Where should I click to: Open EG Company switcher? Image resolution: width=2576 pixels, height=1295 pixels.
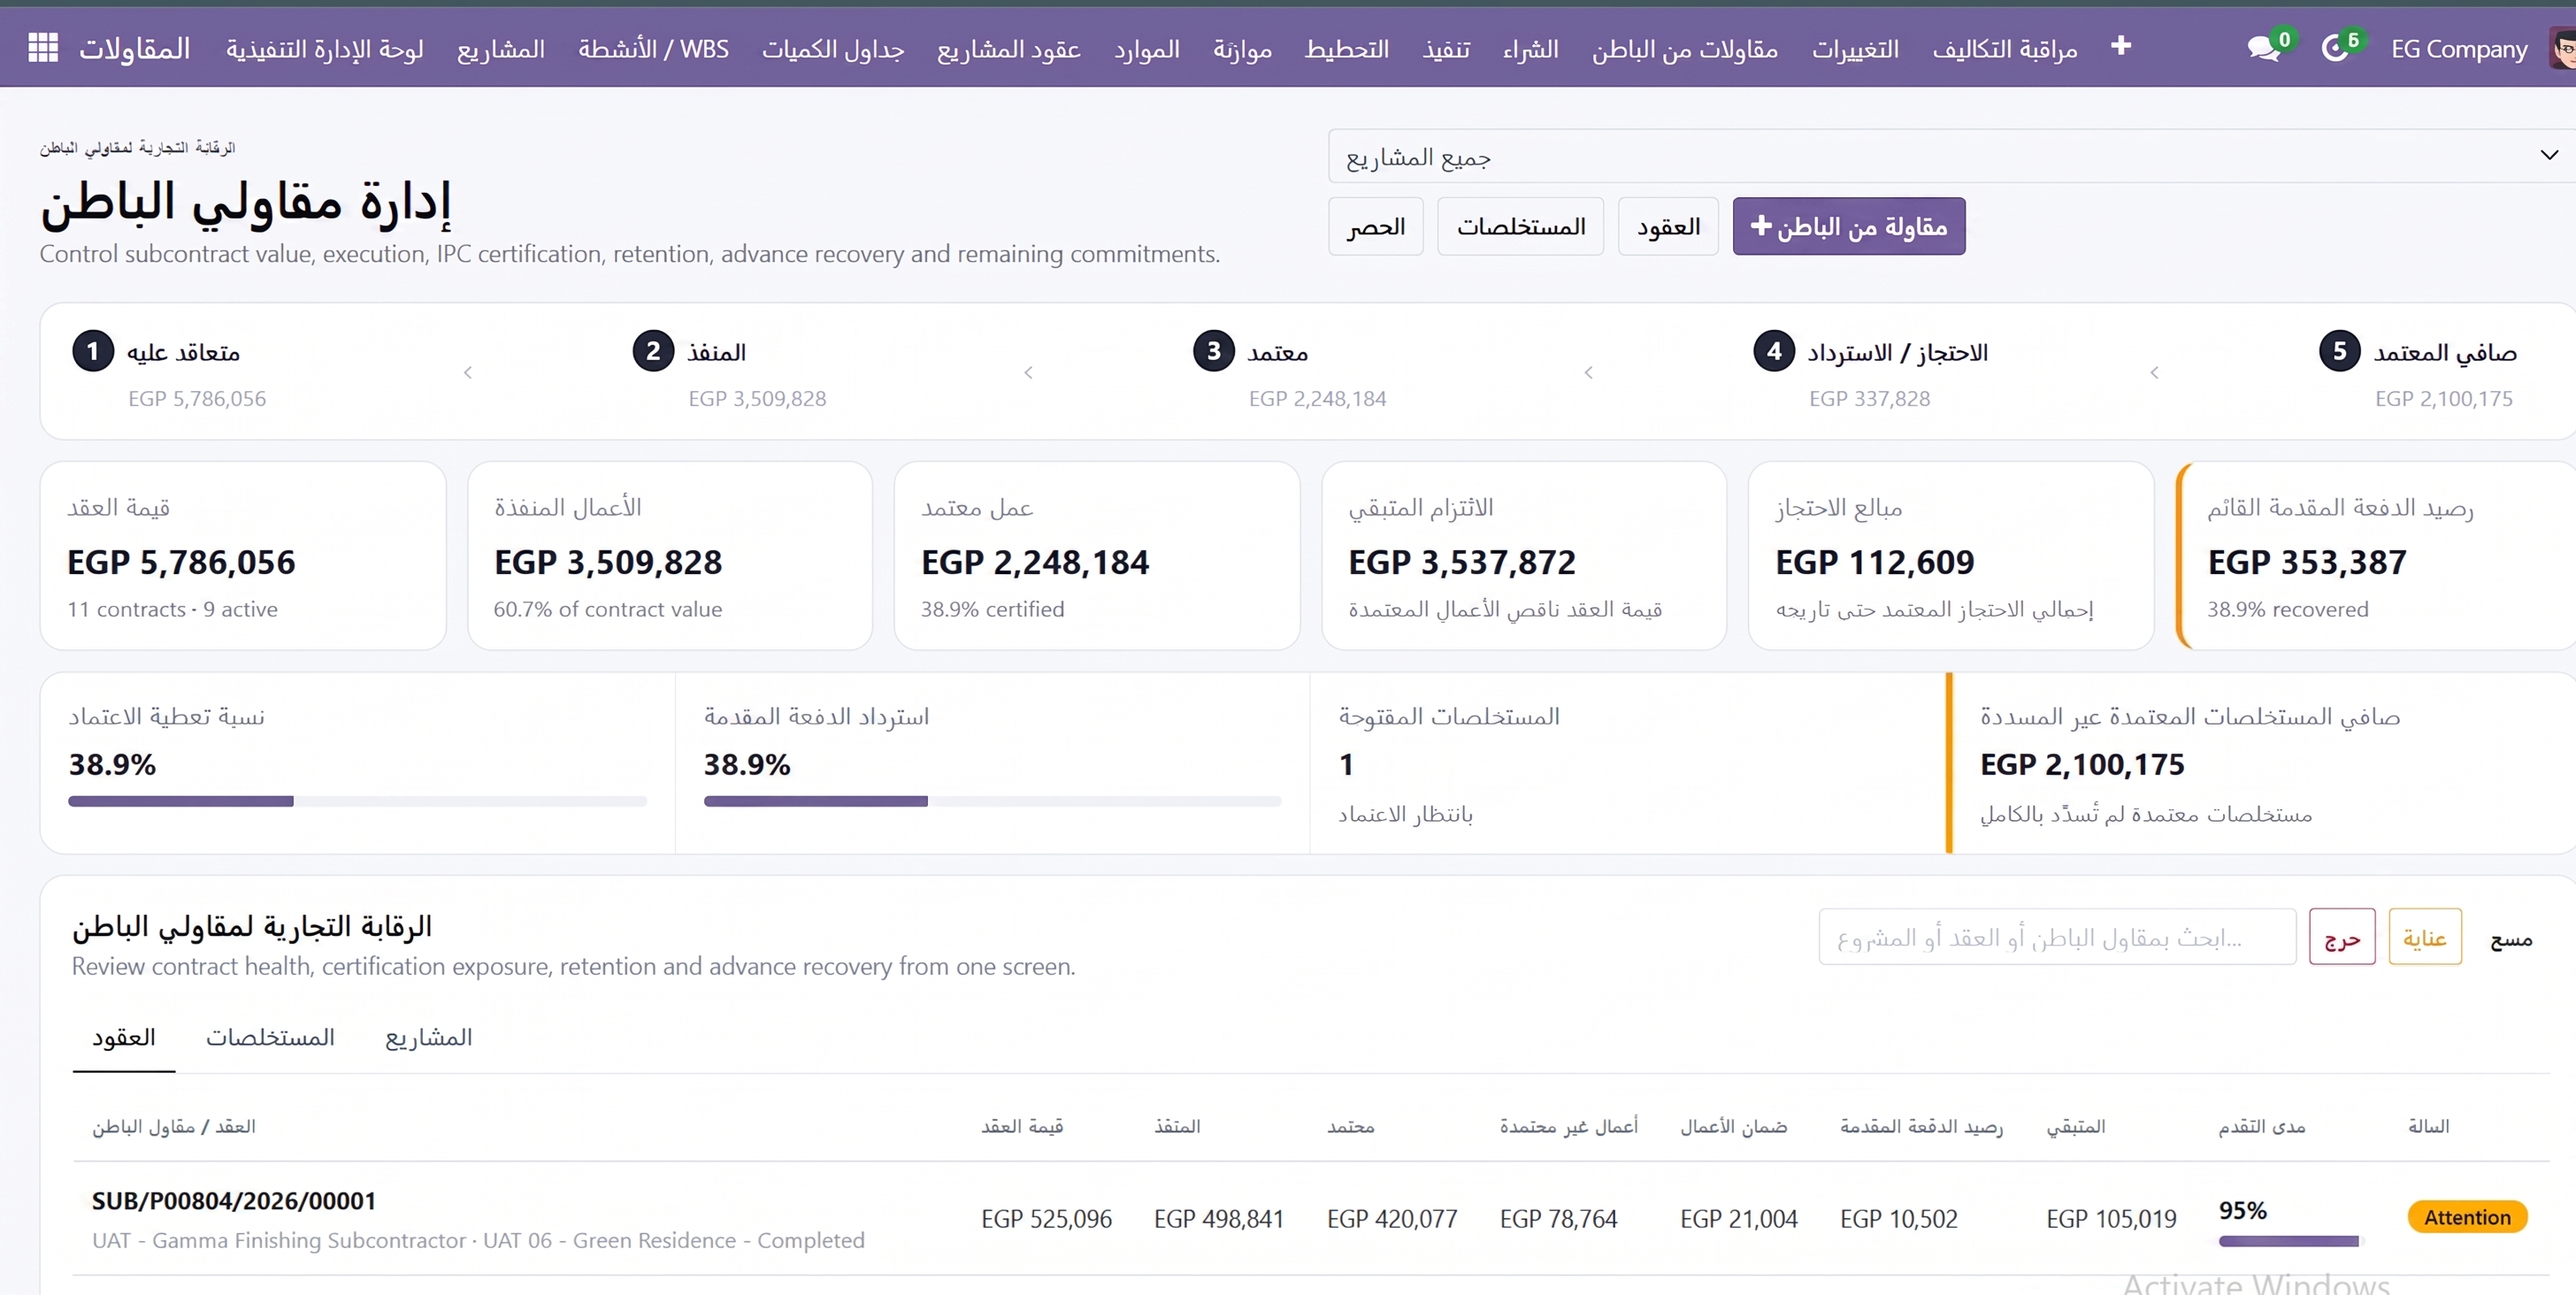[x=2458, y=49]
